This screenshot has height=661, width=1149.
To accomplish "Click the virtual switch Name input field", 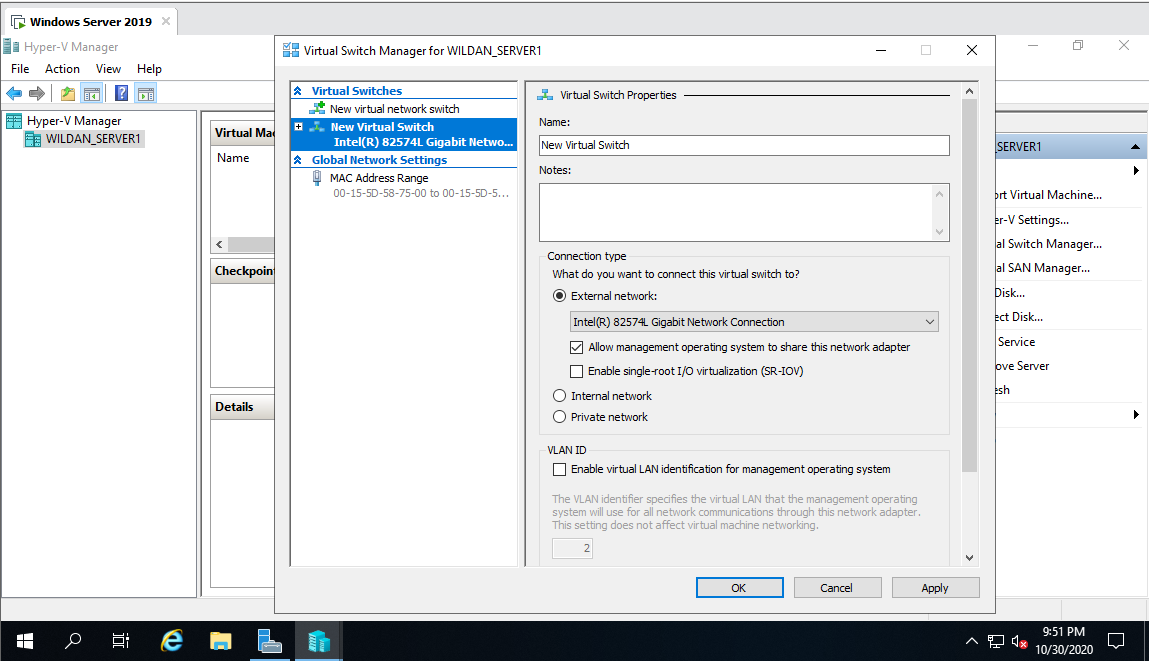I will (744, 145).
